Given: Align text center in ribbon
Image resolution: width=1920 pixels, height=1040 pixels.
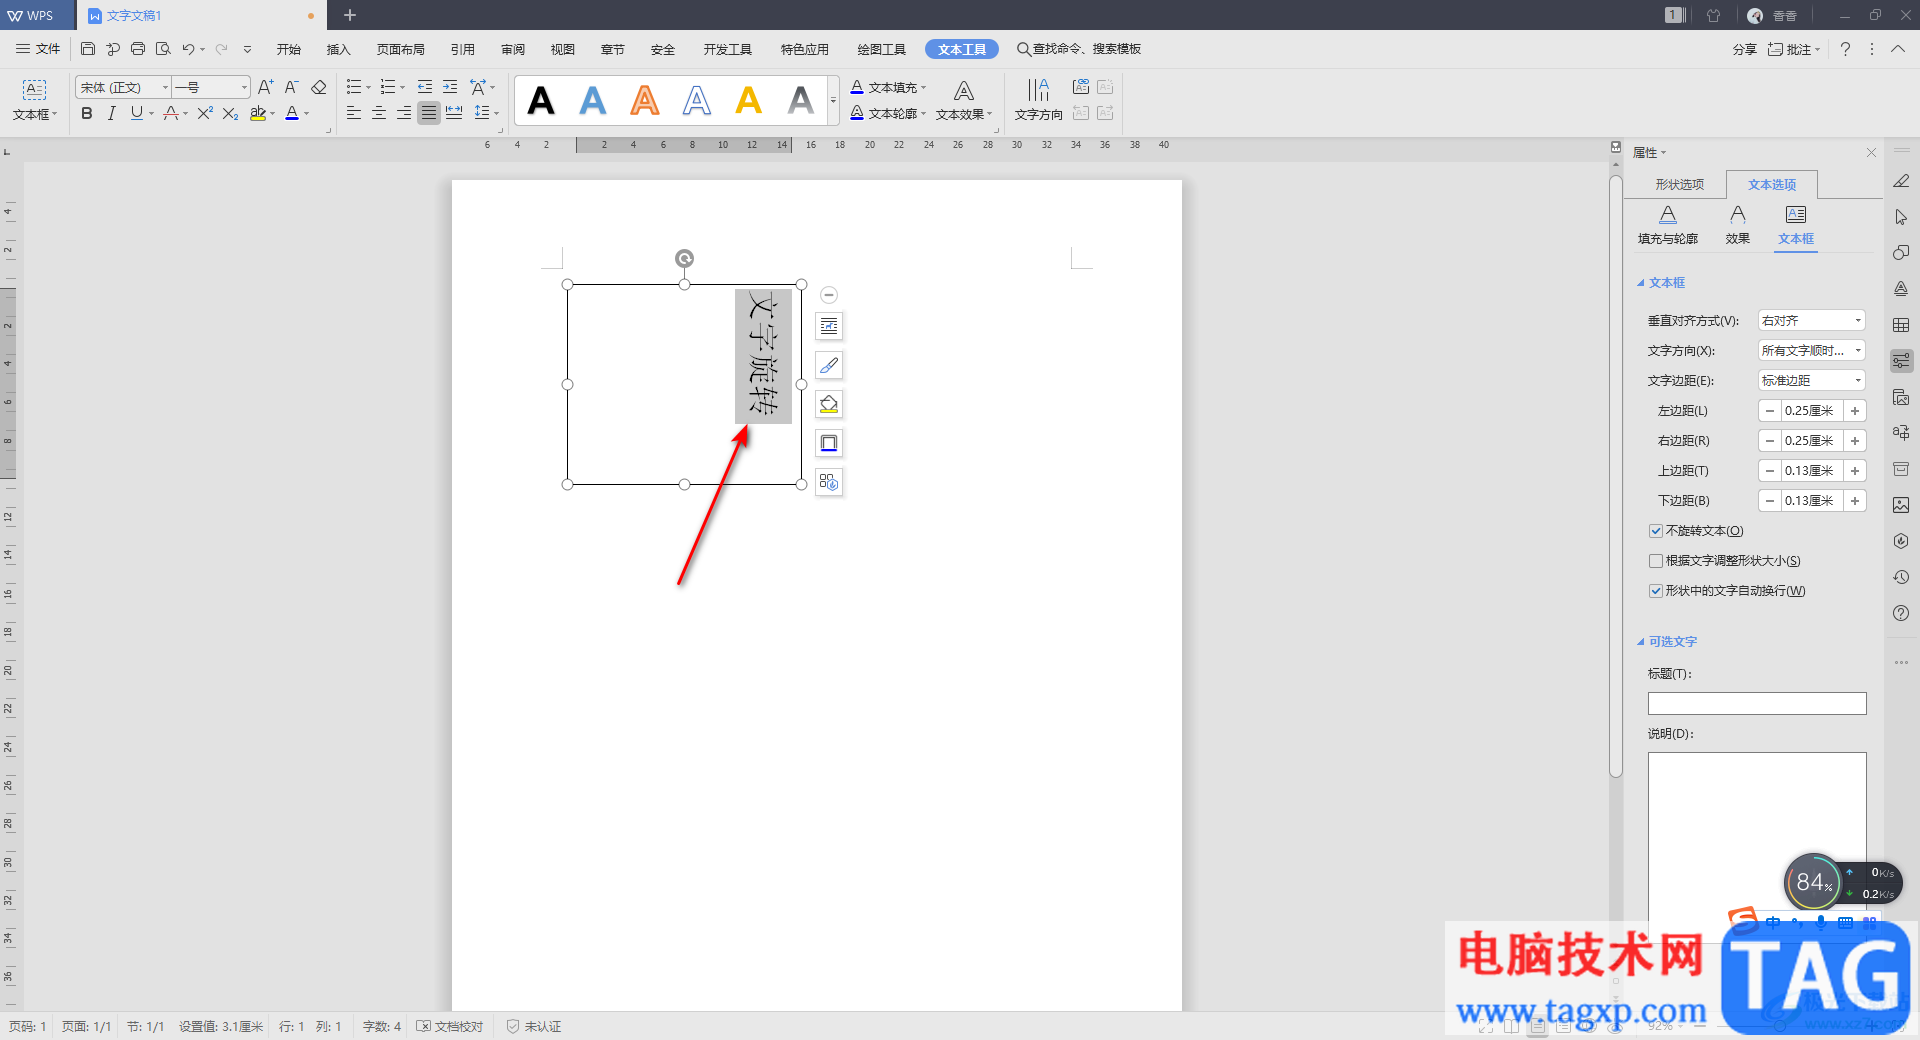Looking at the screenshot, I should coord(379,114).
